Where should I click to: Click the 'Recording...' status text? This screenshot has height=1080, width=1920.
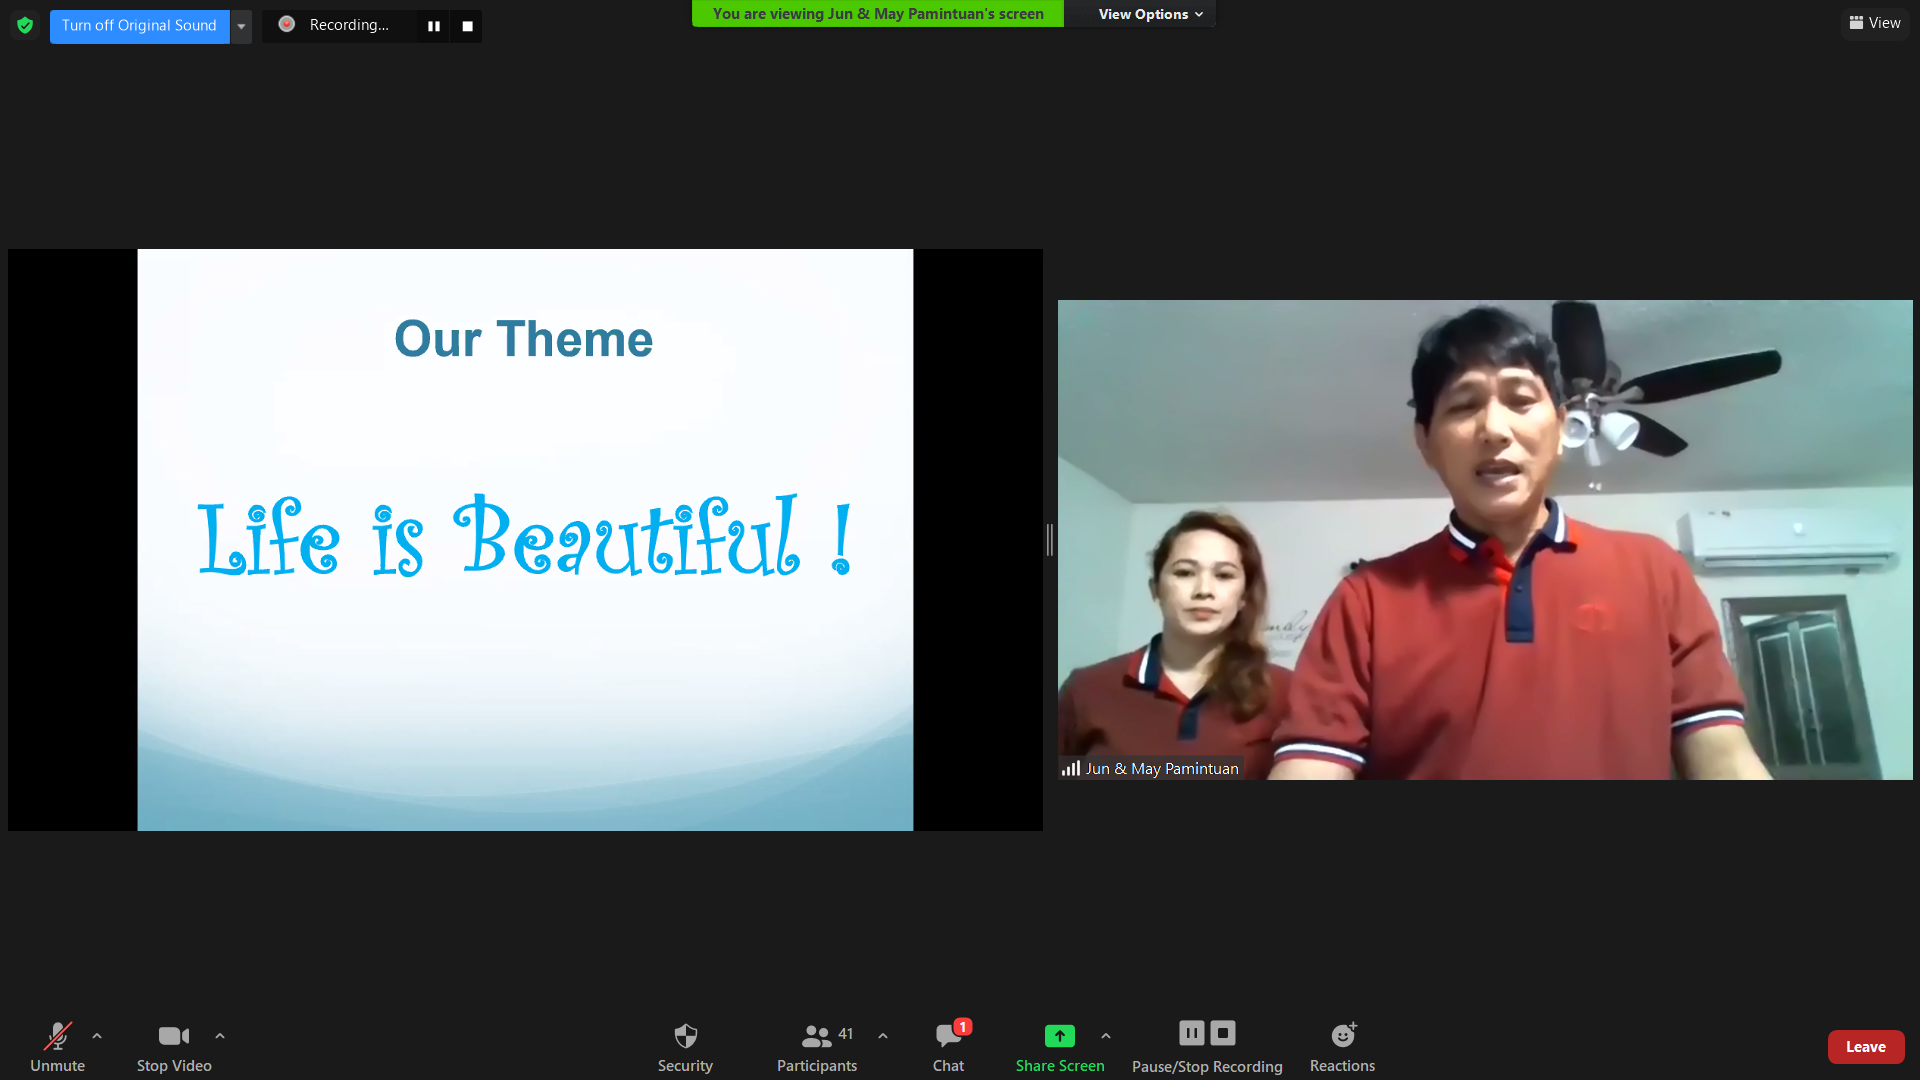click(349, 25)
